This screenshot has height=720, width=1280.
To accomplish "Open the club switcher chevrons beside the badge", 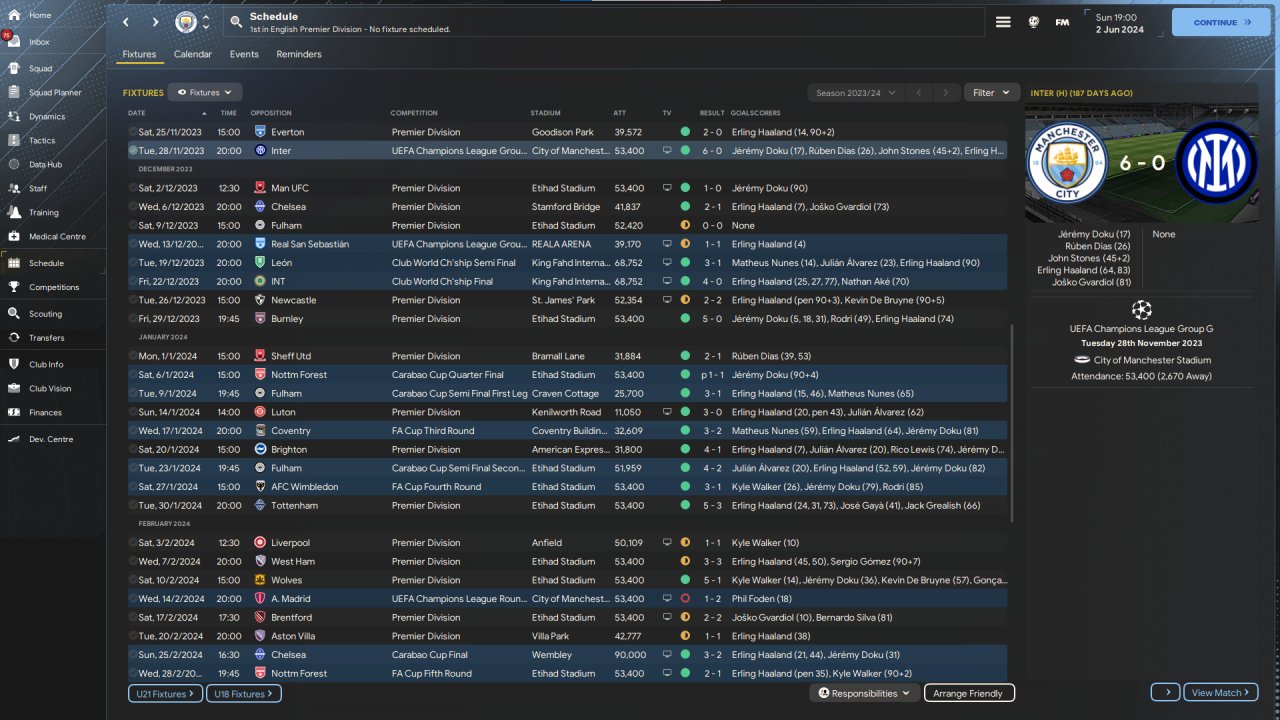I will click(206, 22).
